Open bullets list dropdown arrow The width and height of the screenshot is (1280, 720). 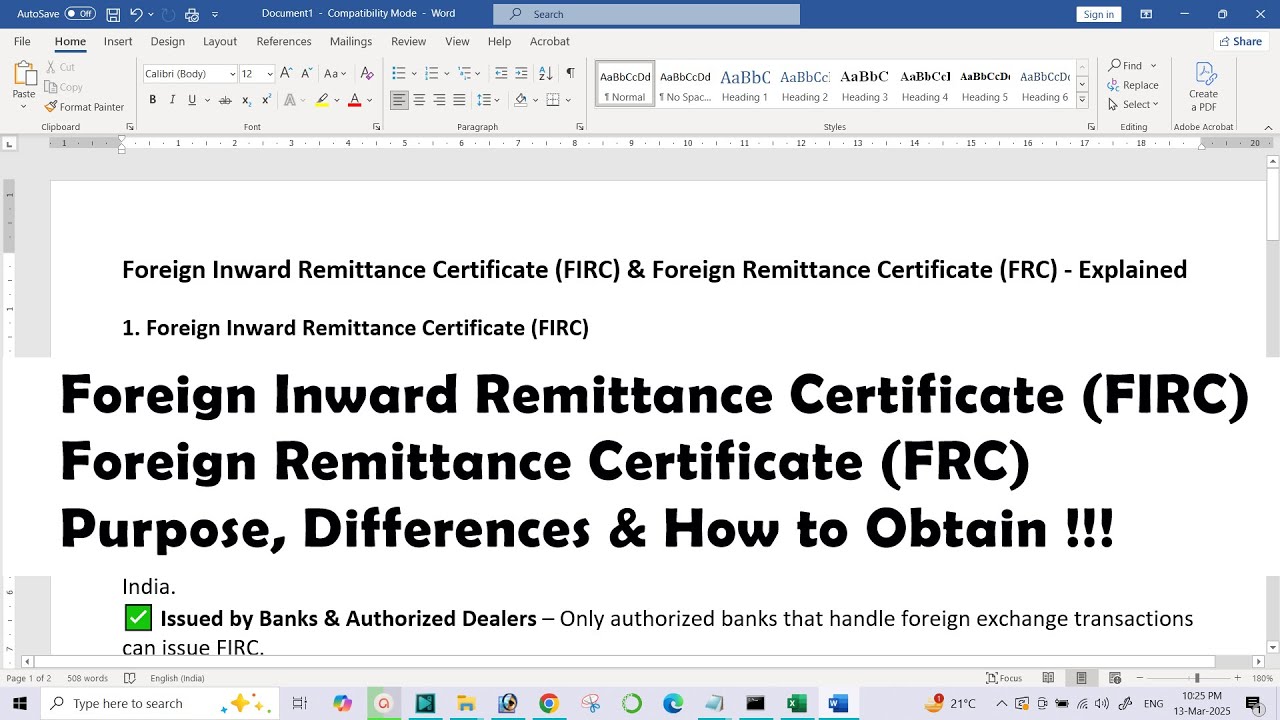(415, 74)
